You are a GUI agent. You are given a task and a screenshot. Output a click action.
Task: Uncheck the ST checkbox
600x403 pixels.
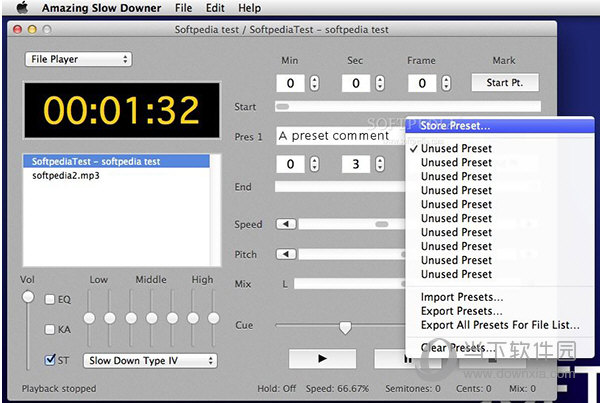[x=50, y=360]
